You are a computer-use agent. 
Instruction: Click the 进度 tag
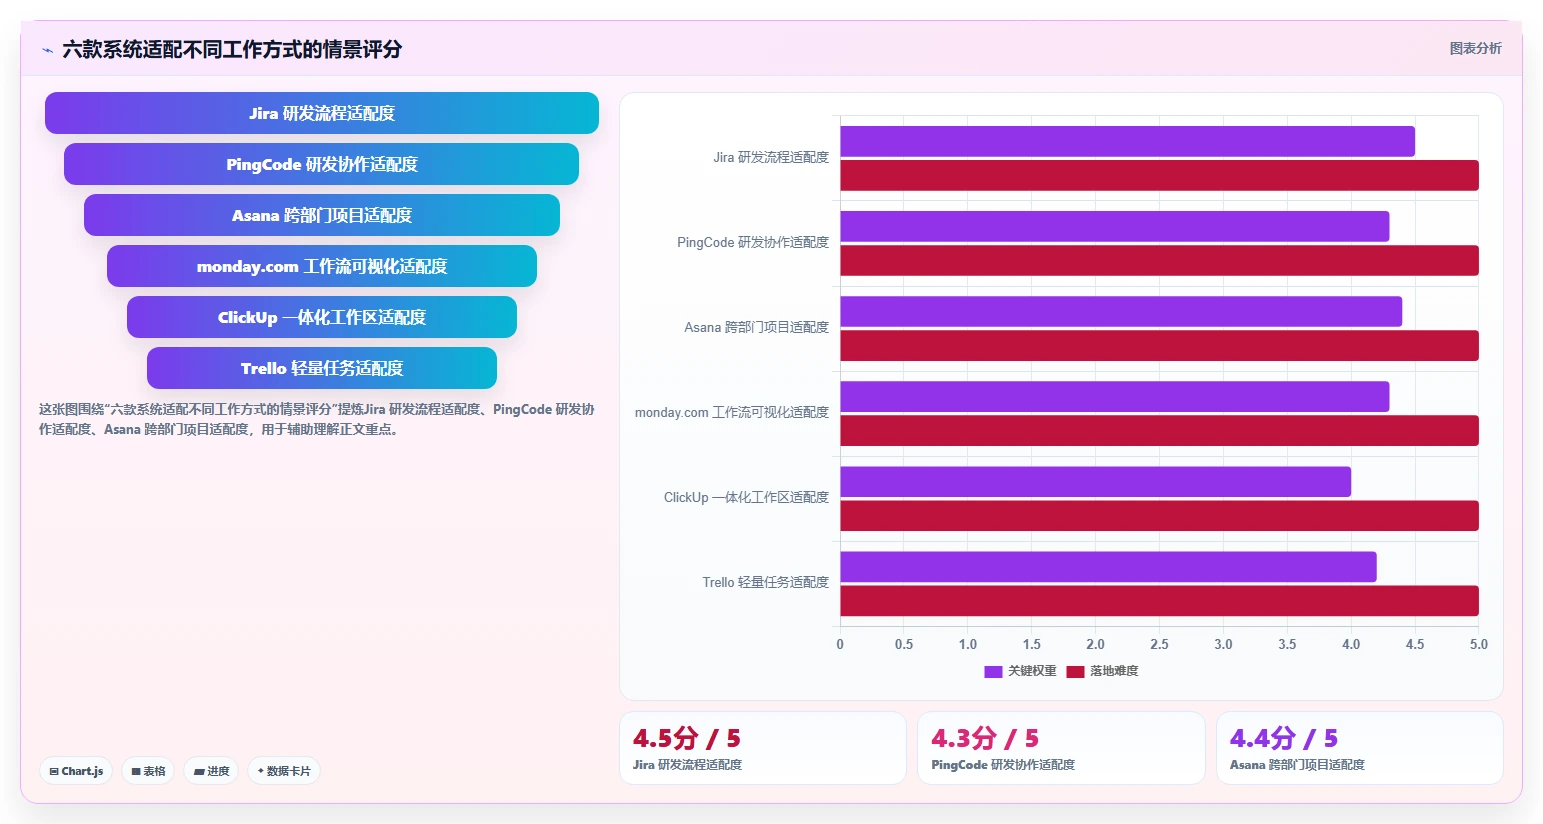point(211,771)
